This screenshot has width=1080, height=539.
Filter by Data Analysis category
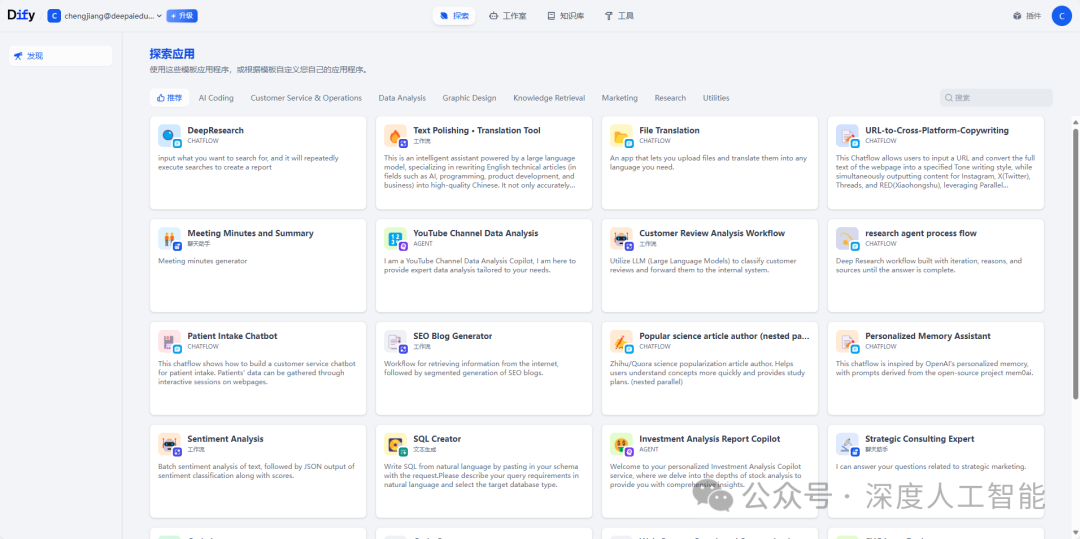pos(402,98)
